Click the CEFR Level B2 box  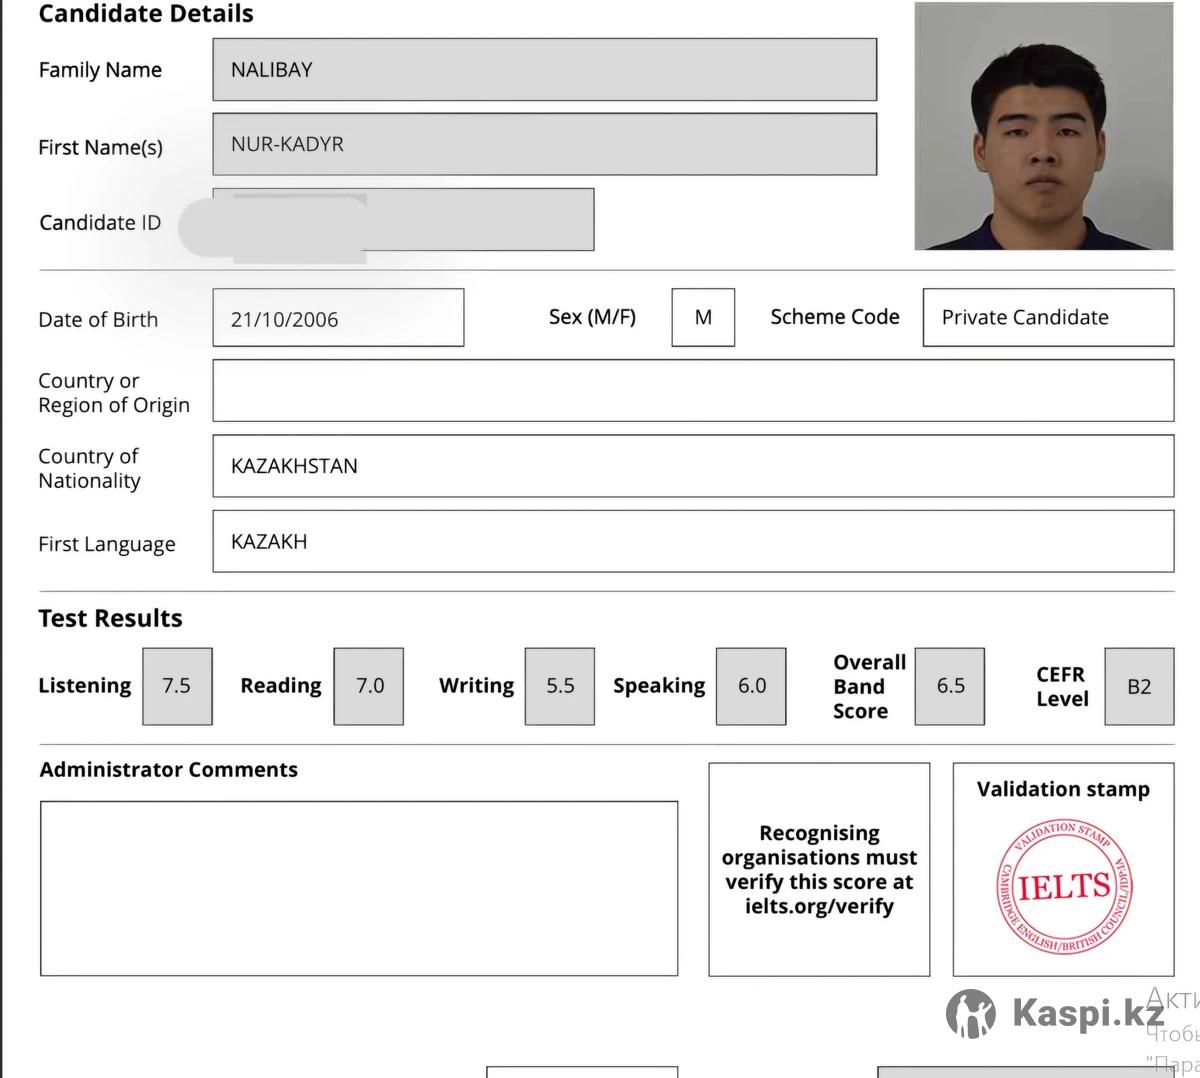[1139, 686]
